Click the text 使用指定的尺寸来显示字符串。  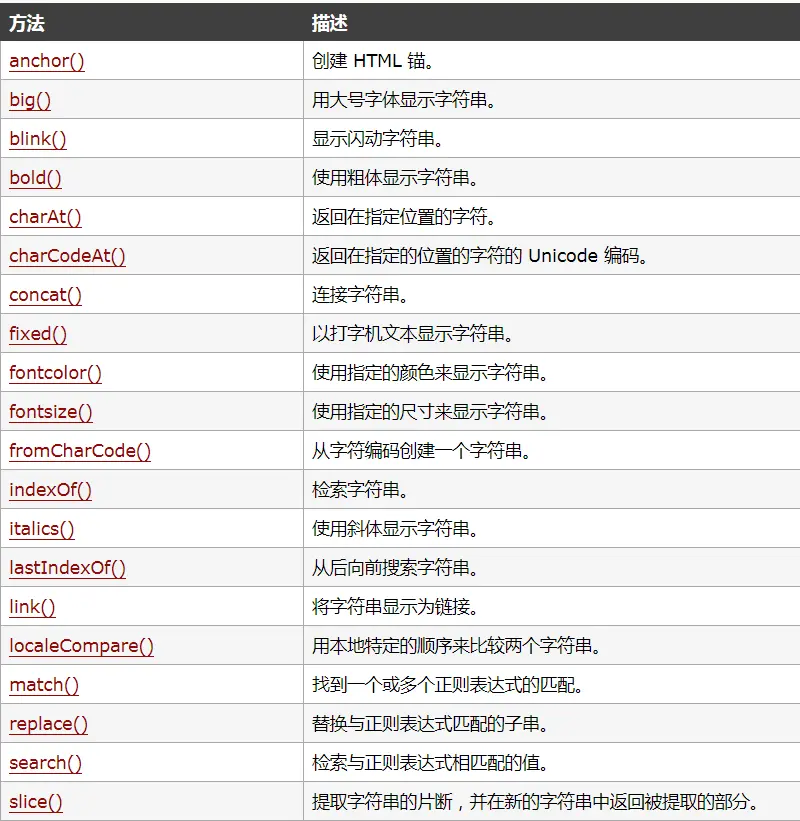tap(430, 412)
